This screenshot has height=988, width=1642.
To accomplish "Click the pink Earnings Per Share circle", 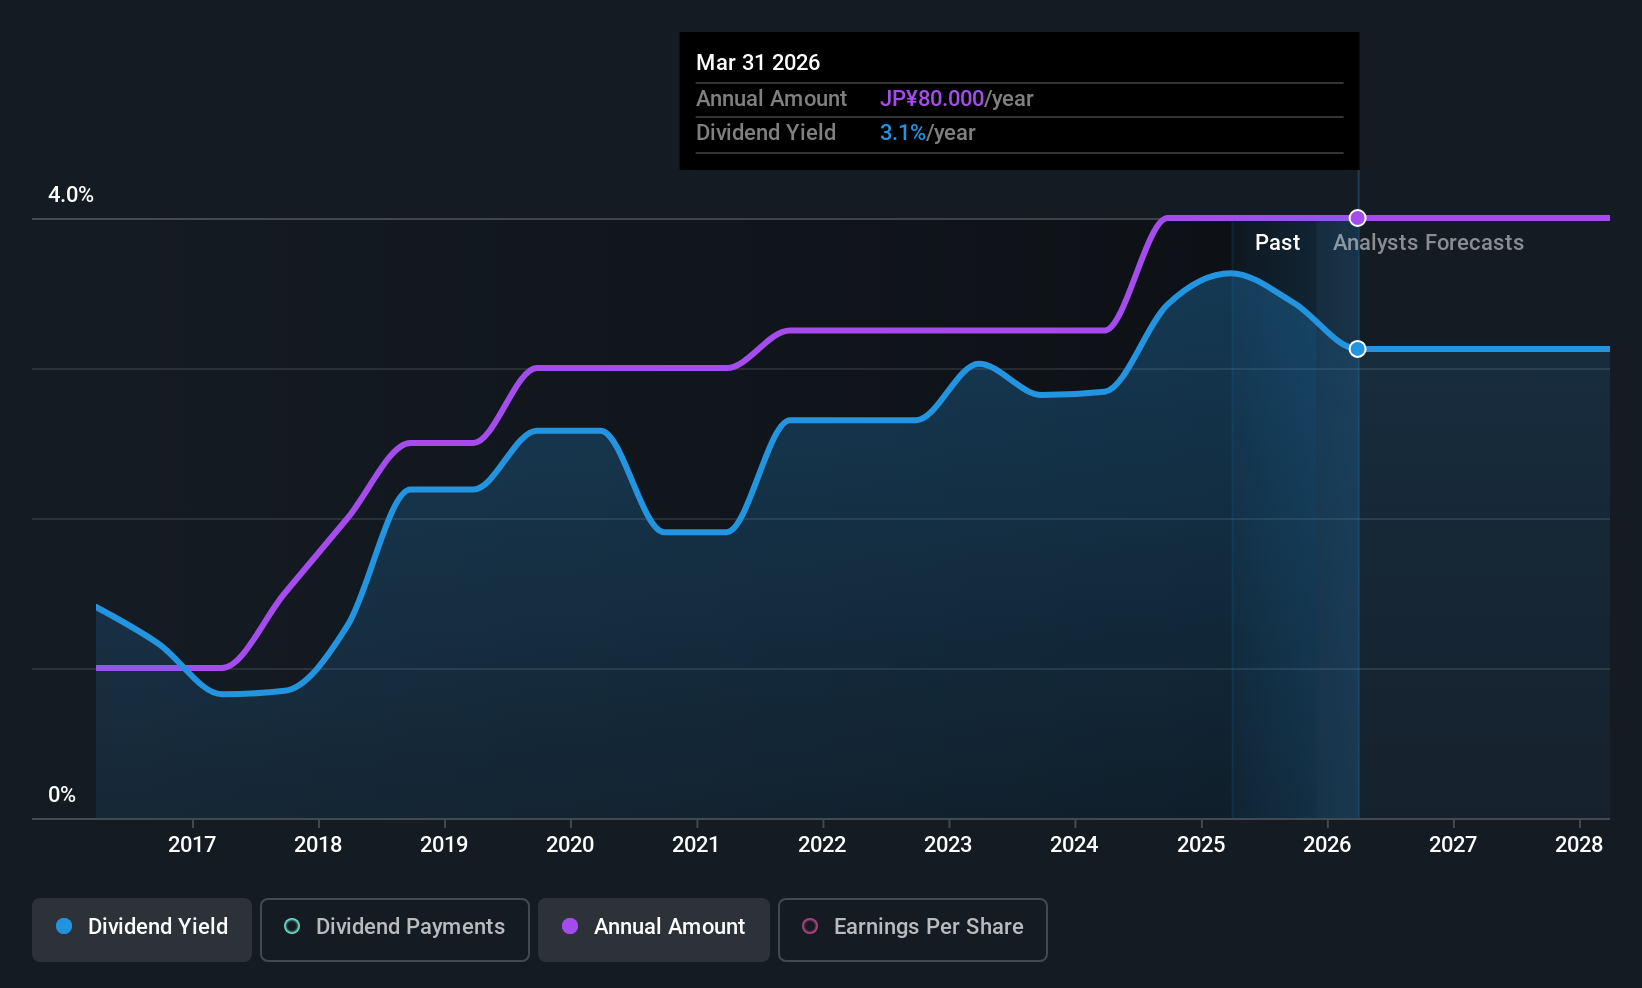I will pyautogui.click(x=810, y=927).
